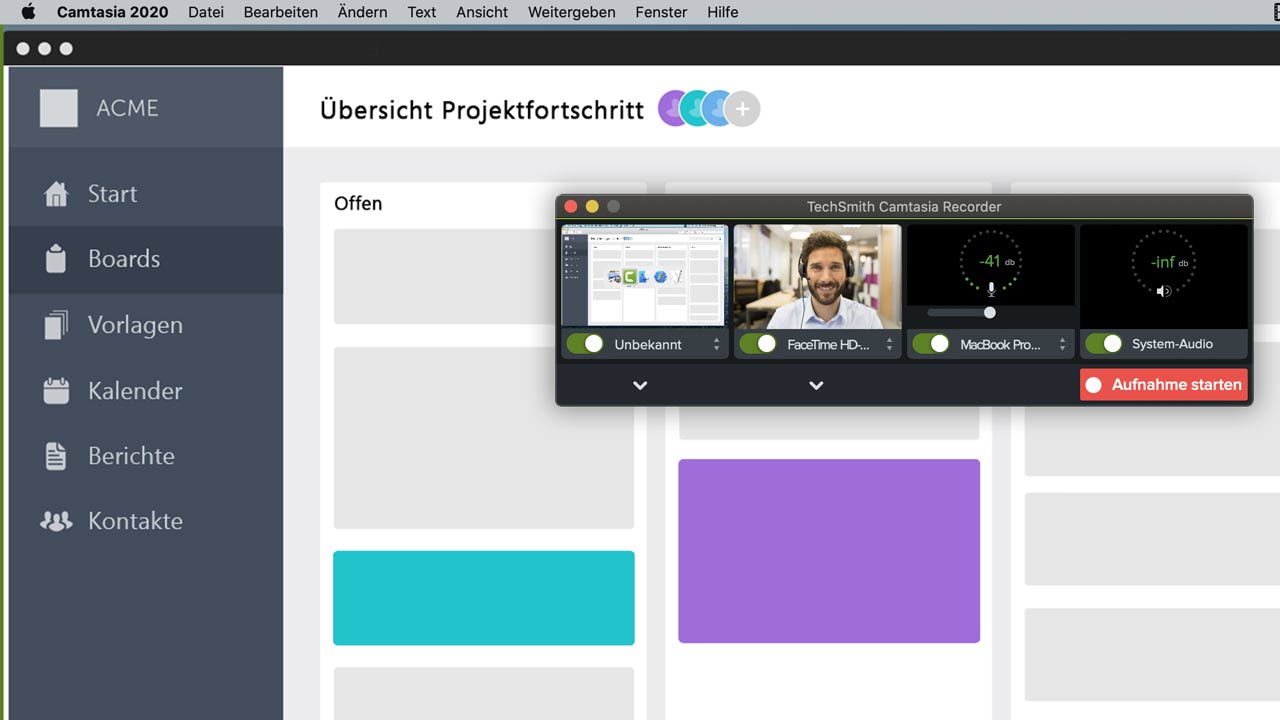Open Kontakte via the people icon
Viewport: 1280px width, 720px height.
tap(56, 521)
